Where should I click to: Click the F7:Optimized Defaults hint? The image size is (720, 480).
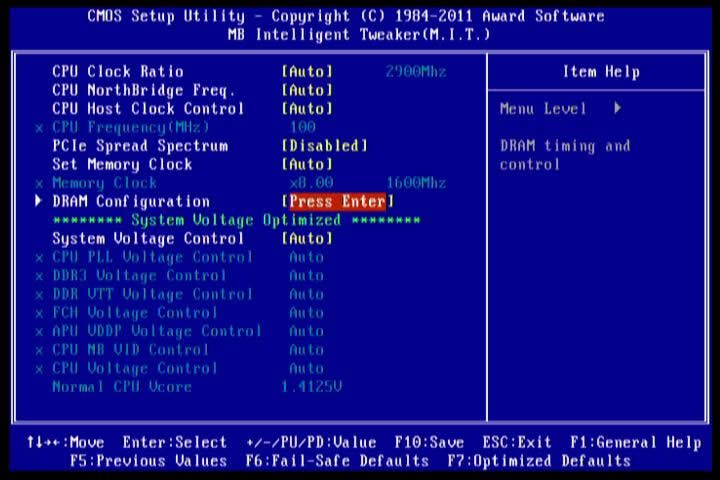(x=539, y=461)
